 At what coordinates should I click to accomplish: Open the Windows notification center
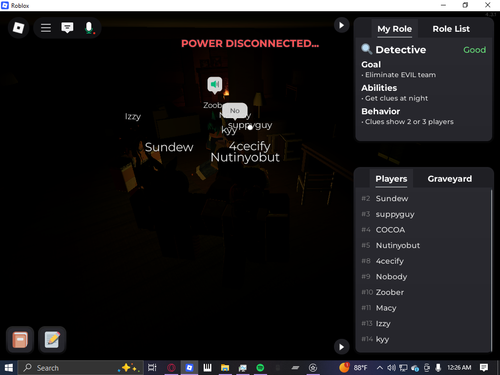pyautogui.click(x=484, y=368)
